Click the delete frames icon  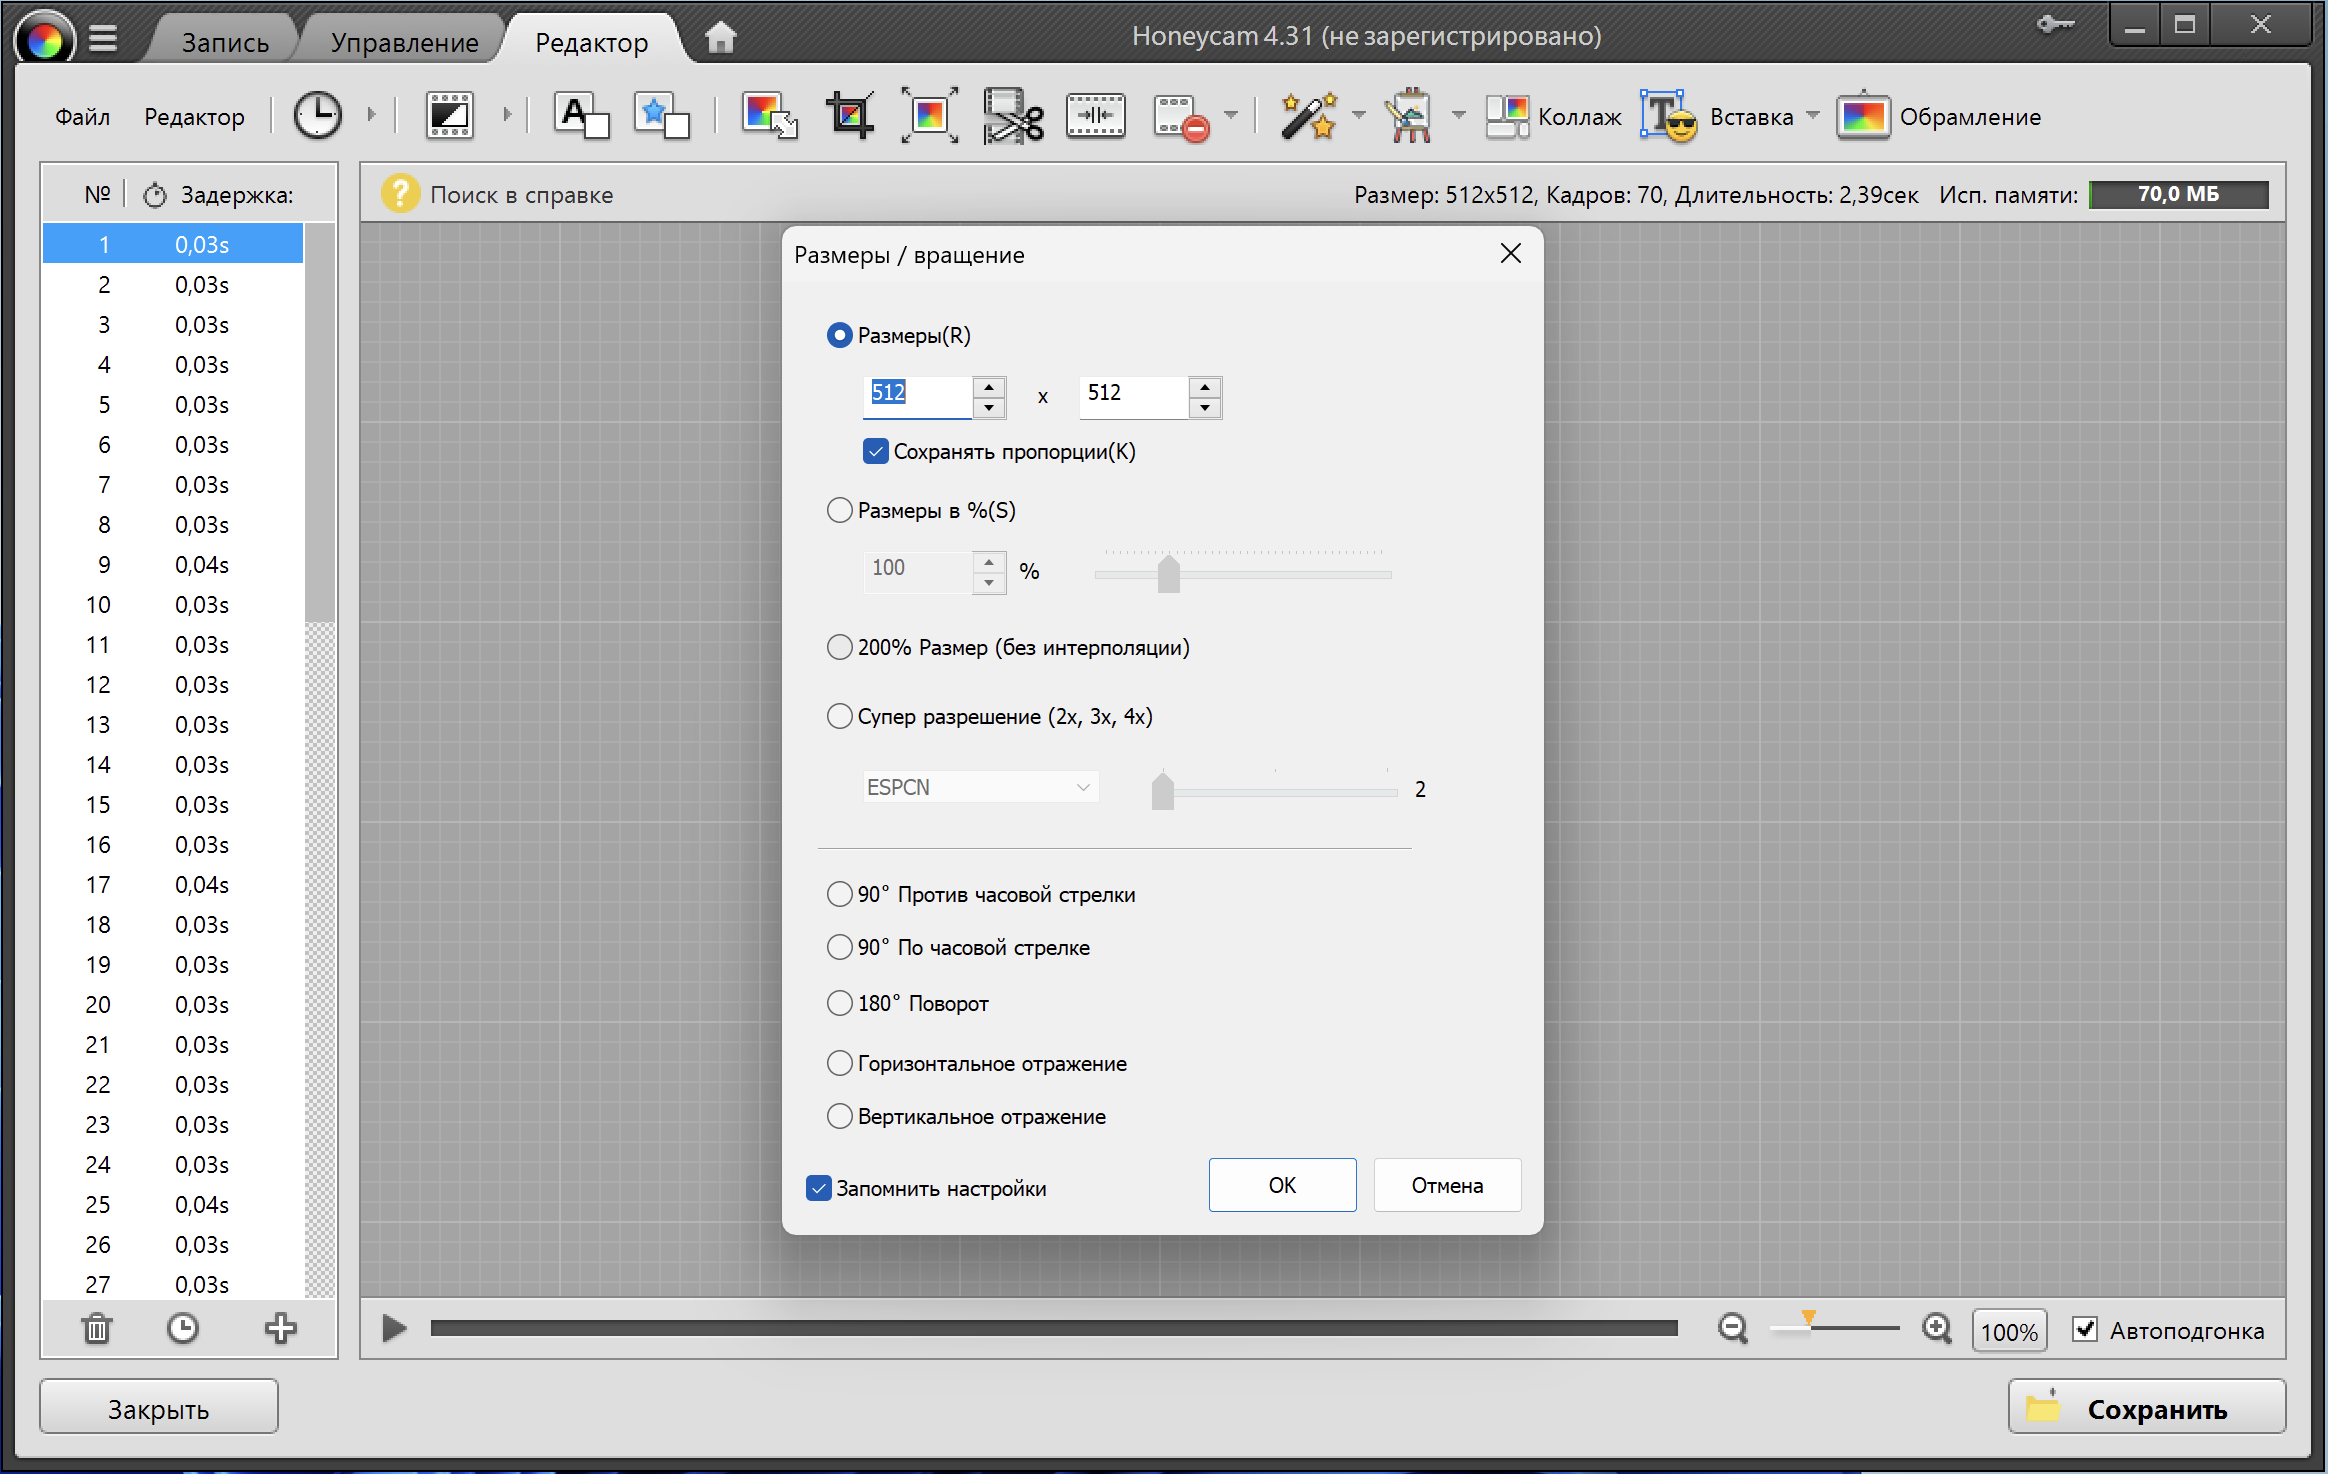click(x=1182, y=118)
